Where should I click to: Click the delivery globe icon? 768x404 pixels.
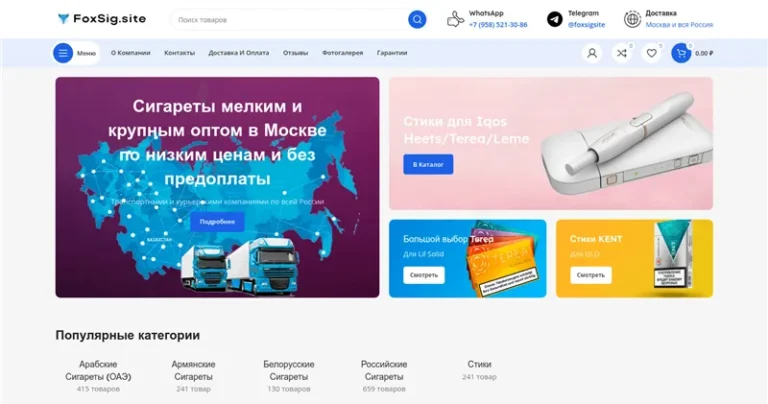632,20
